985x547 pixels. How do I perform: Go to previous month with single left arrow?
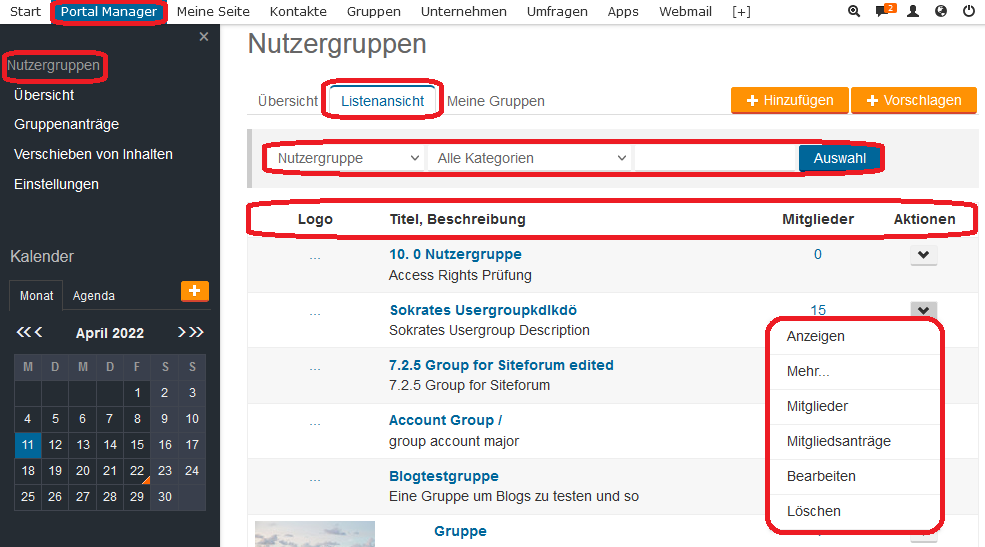pos(38,332)
